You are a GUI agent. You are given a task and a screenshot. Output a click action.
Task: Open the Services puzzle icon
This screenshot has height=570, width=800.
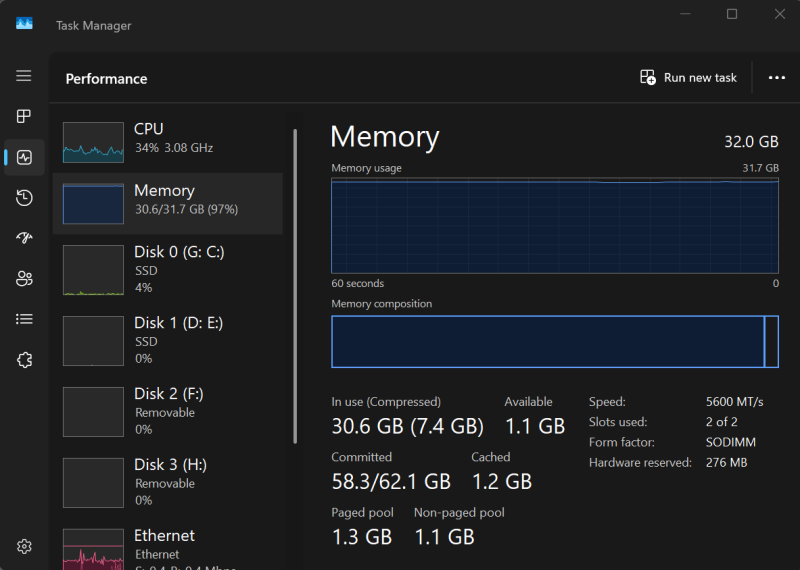(24, 360)
